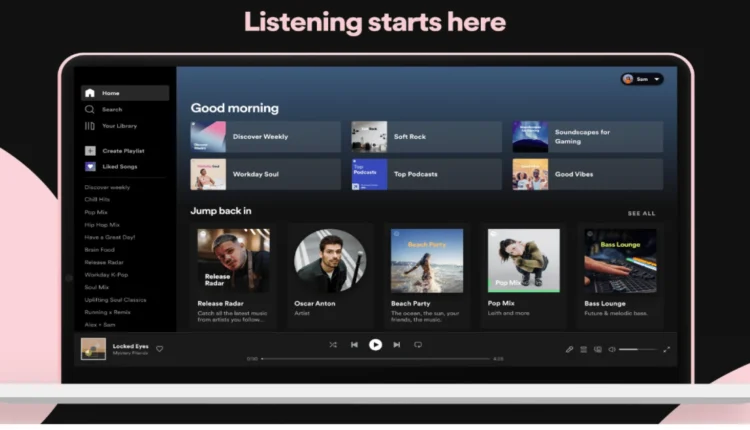Select Brain Food playlist in sidebar
This screenshot has width=750, height=430.
[x=99, y=250]
